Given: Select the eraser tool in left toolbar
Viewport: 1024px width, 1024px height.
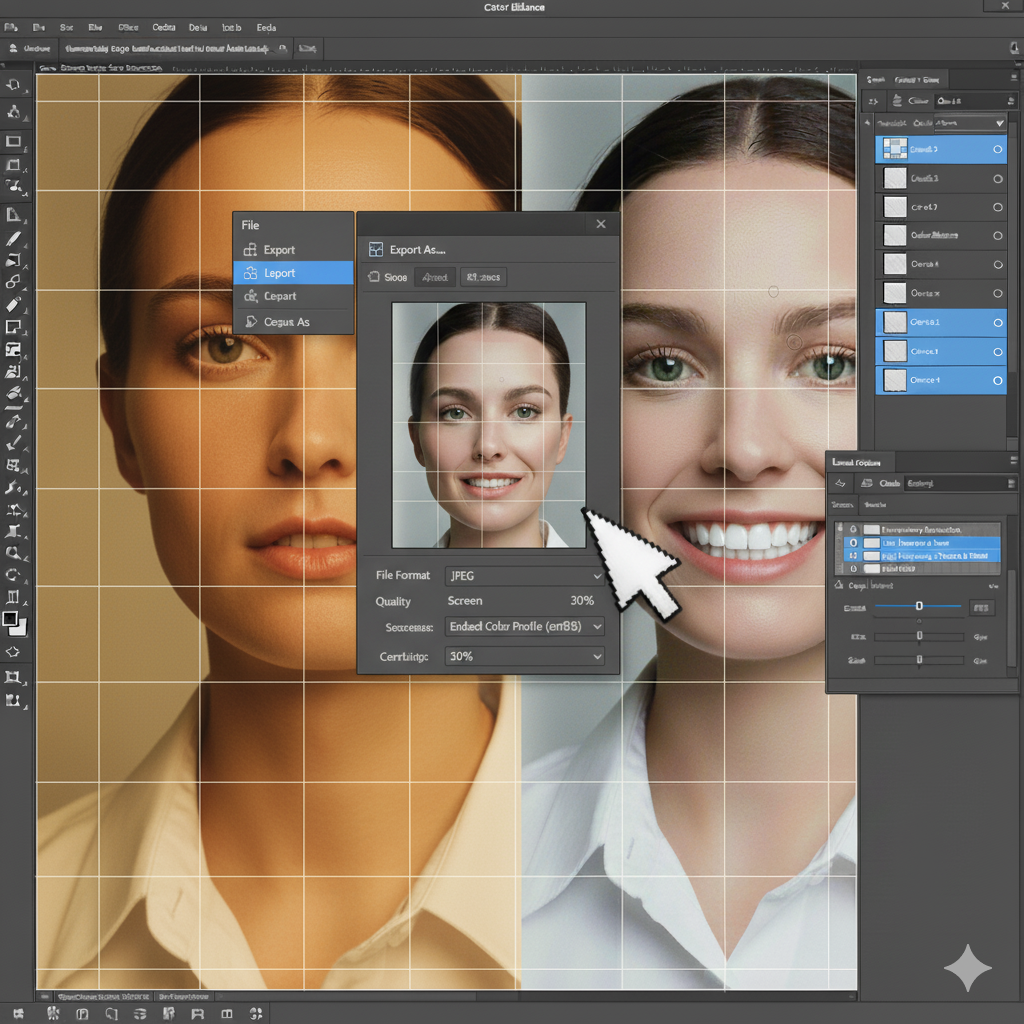Looking at the screenshot, I should (14, 304).
